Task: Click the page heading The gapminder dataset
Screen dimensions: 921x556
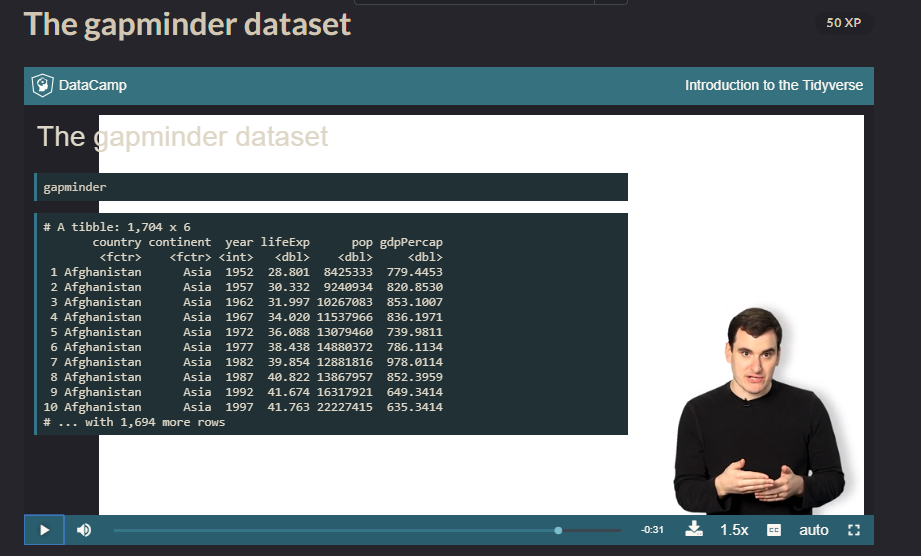Action: pos(187,24)
